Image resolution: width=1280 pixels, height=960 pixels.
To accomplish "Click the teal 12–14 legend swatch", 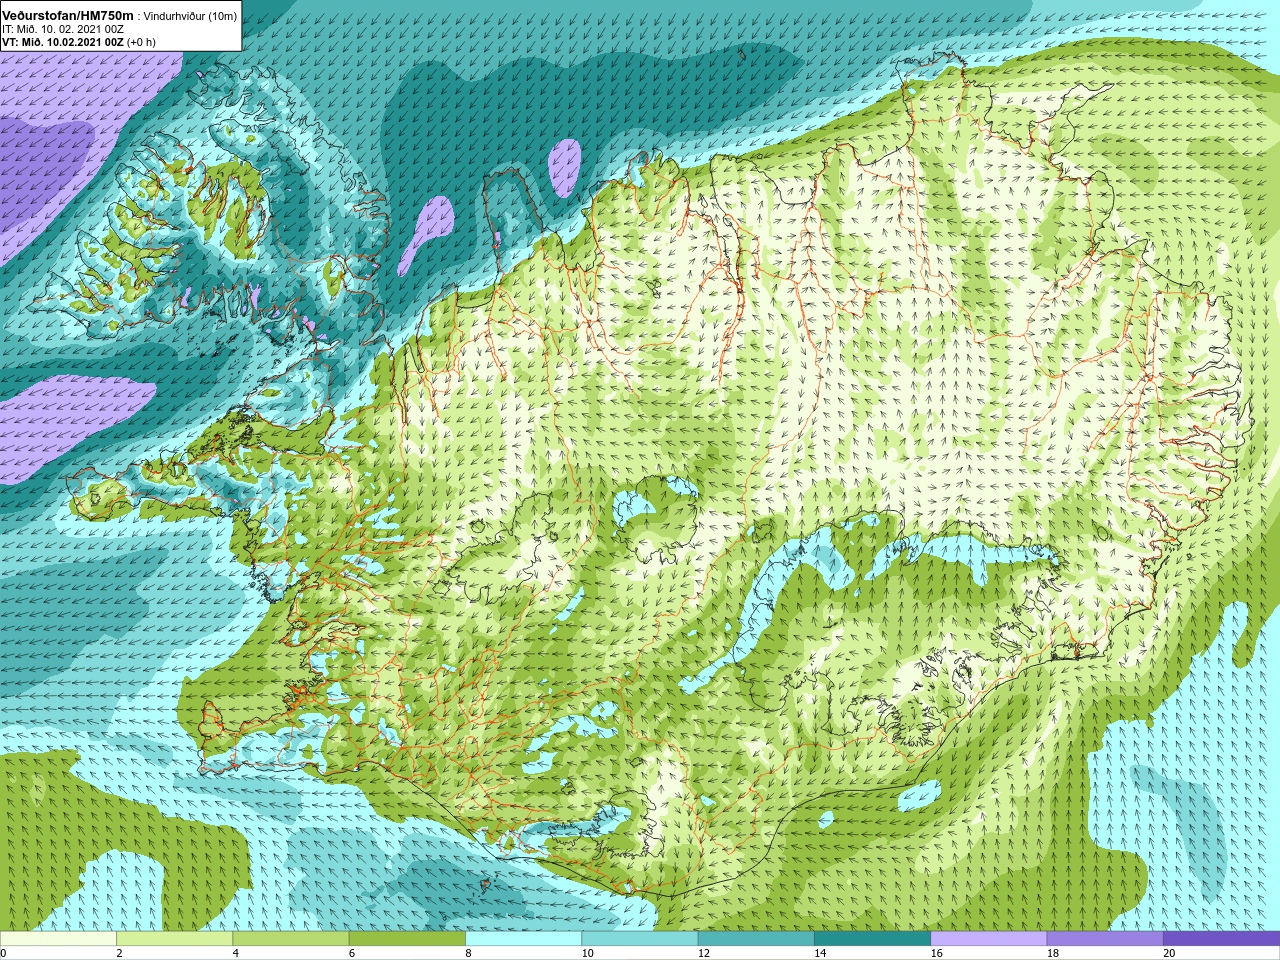I will click(x=756, y=939).
